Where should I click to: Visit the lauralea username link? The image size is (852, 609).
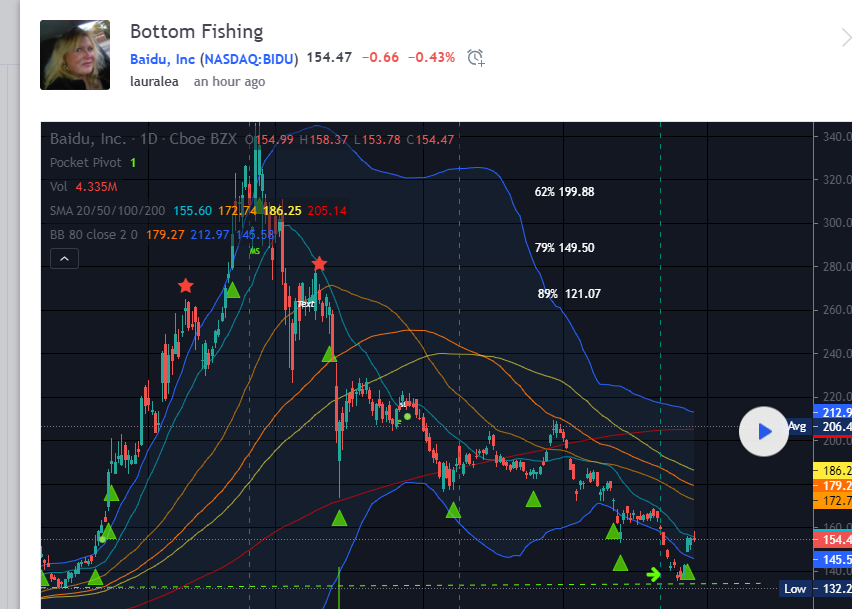[x=154, y=82]
